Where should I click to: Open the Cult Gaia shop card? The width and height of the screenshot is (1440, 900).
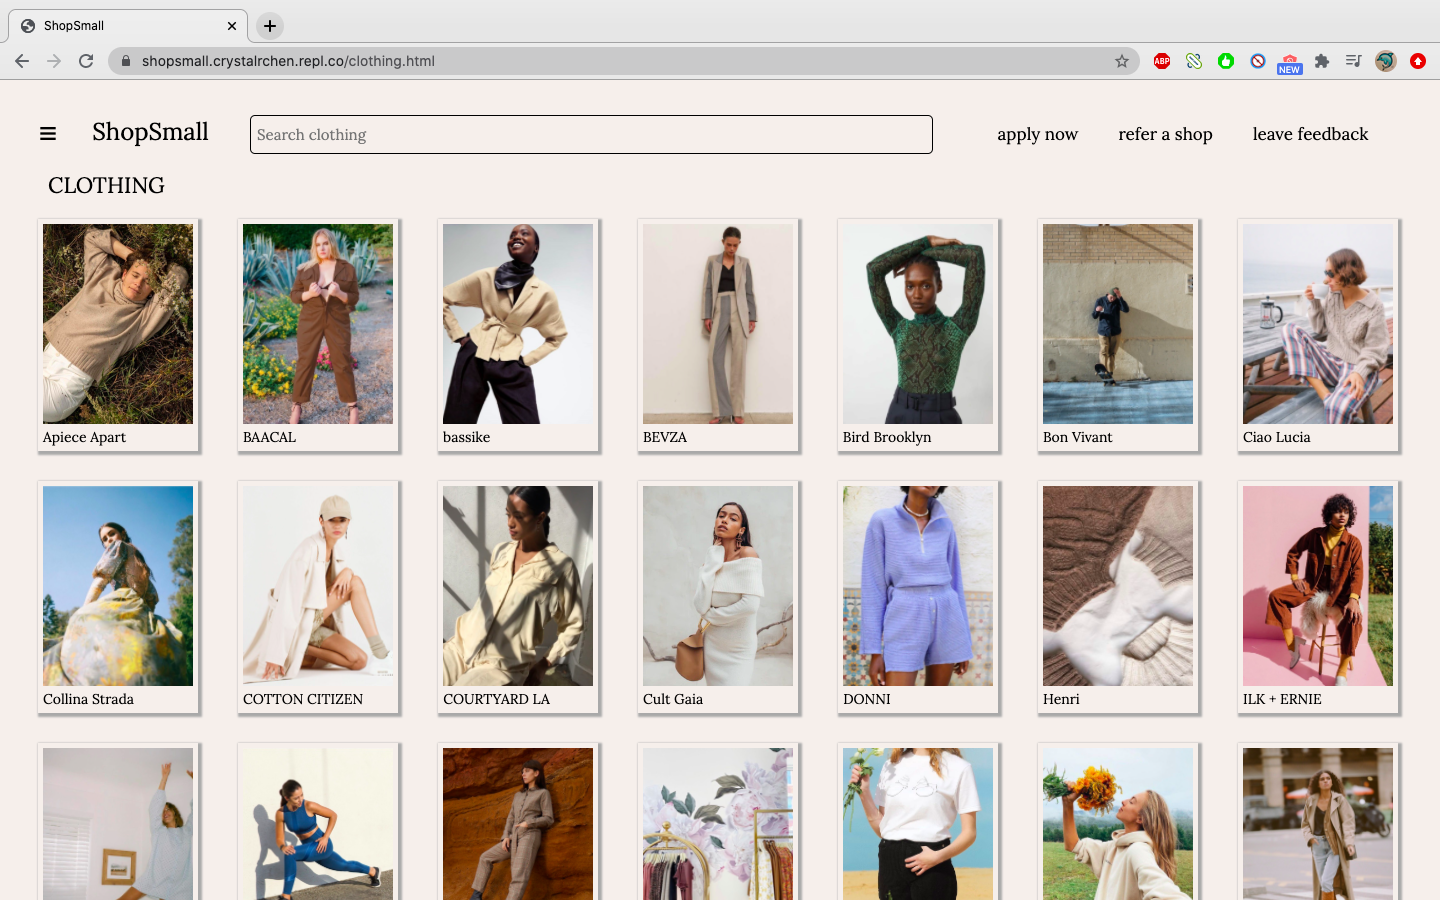tap(718, 597)
